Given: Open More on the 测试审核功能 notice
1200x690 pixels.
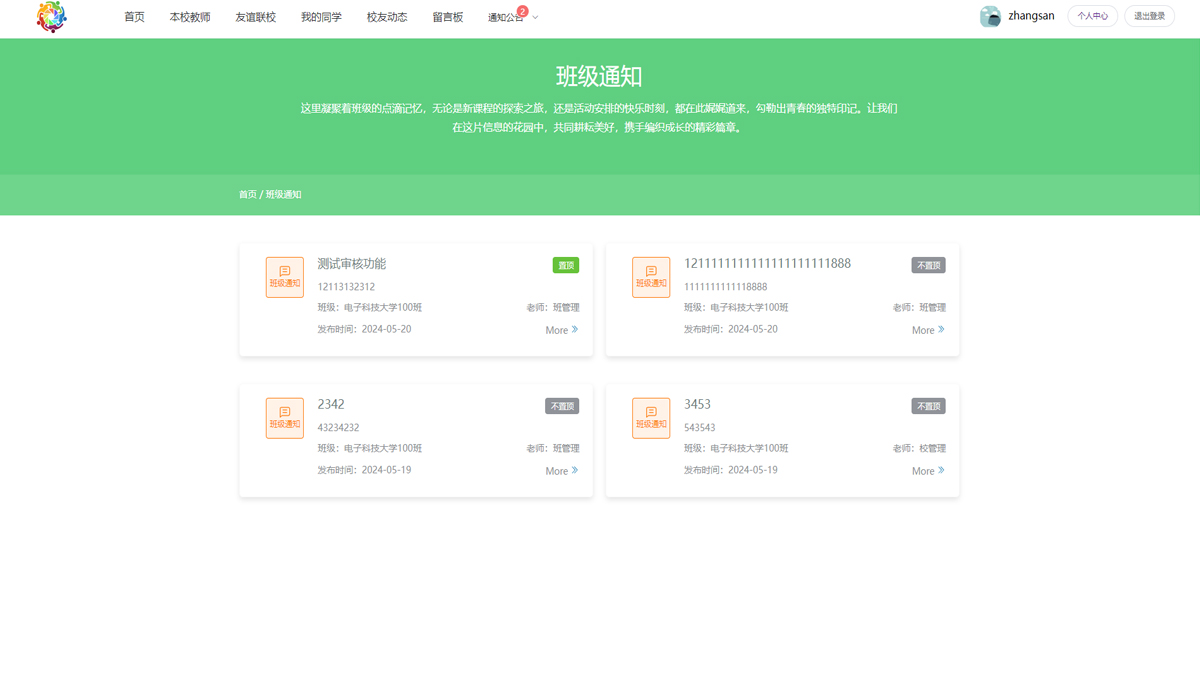Looking at the screenshot, I should (561, 330).
